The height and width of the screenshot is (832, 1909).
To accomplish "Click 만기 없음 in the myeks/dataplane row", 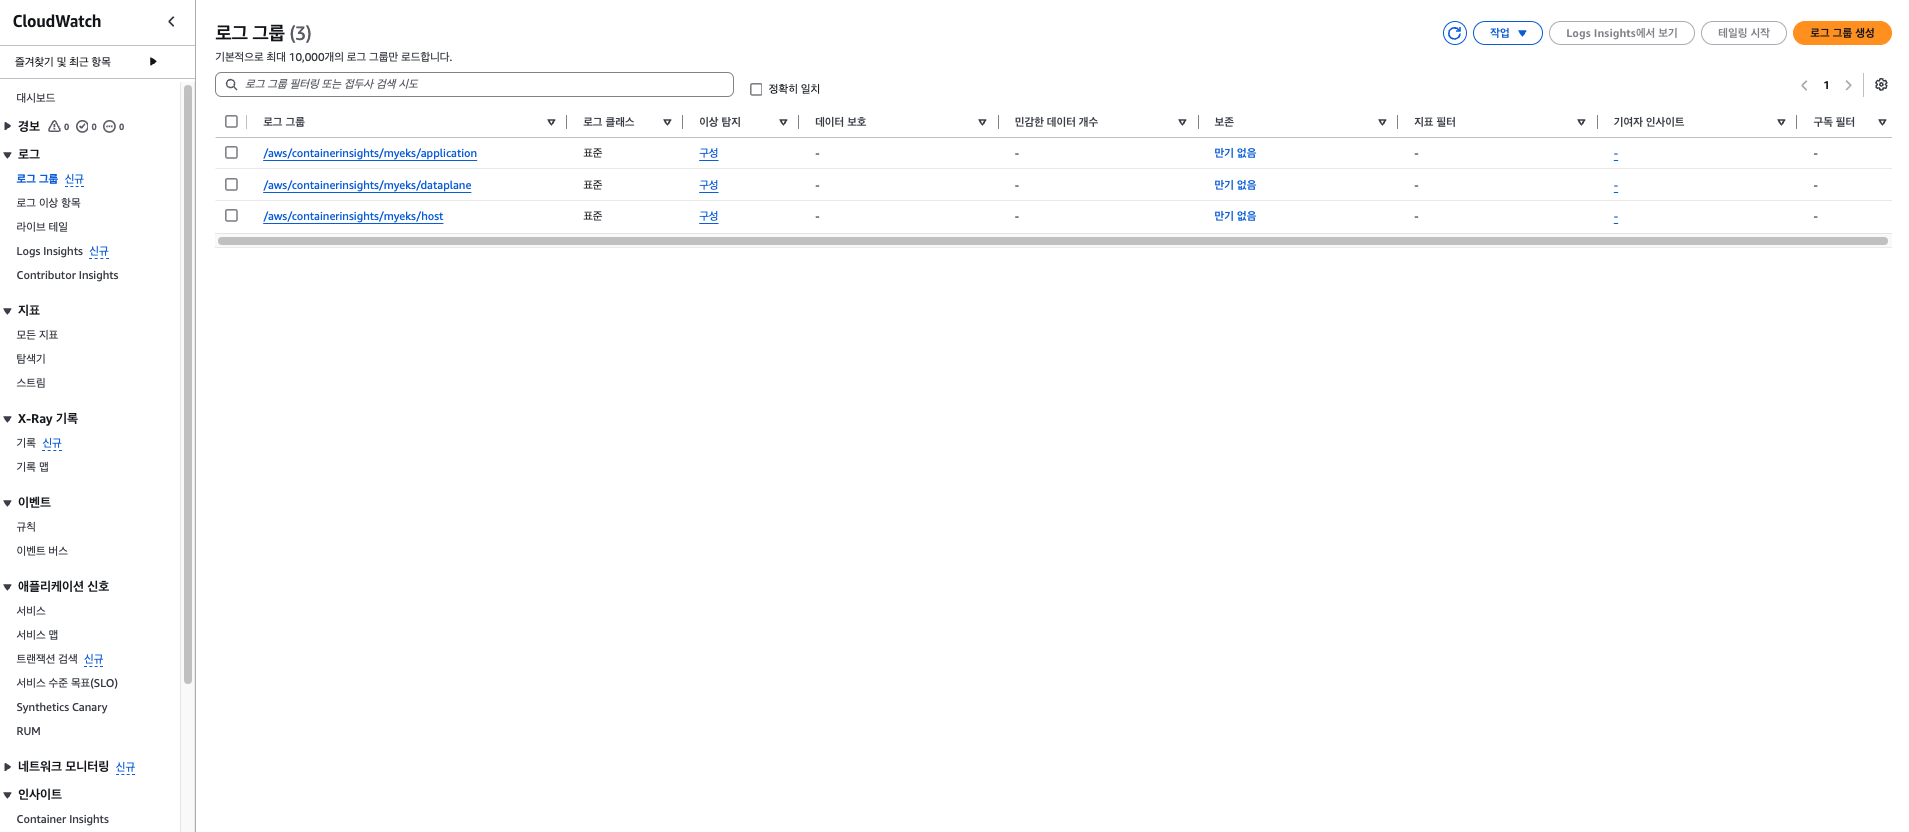I will click(1235, 185).
